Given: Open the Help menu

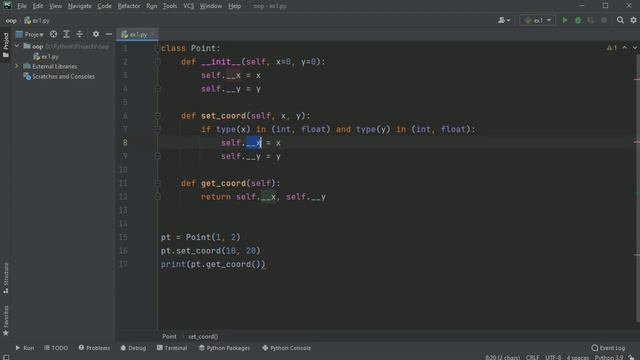Looking at the screenshot, I should 234,6.
